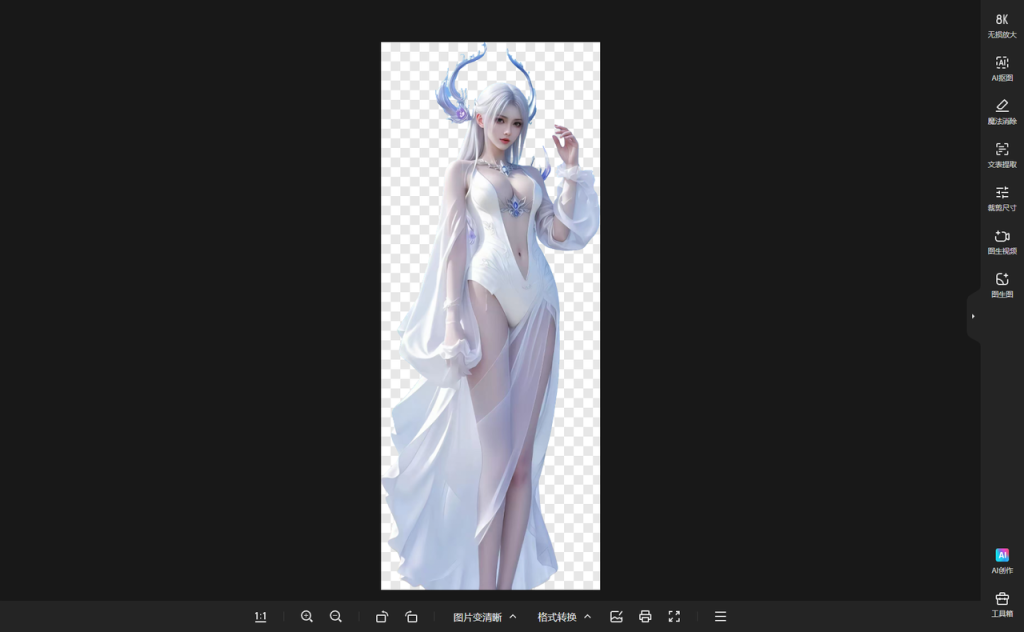The height and width of the screenshot is (632, 1024).
Task: Open the crop size (裁剪尺寸) tool
Action: coord(1002,198)
